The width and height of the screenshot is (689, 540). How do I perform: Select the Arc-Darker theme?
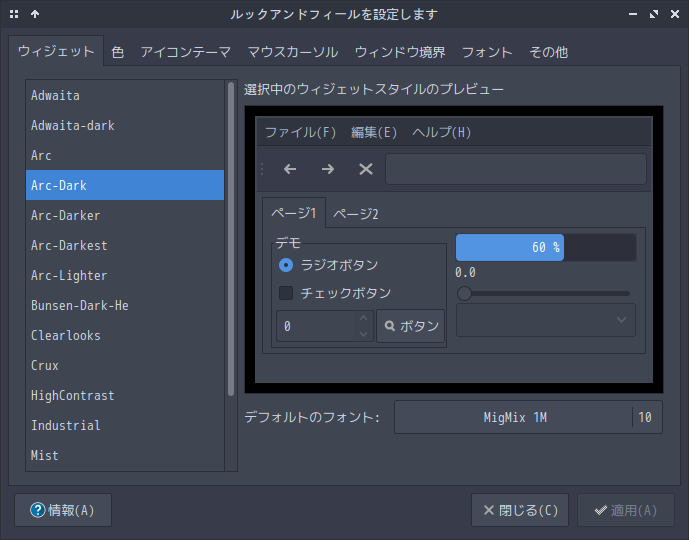coord(125,215)
